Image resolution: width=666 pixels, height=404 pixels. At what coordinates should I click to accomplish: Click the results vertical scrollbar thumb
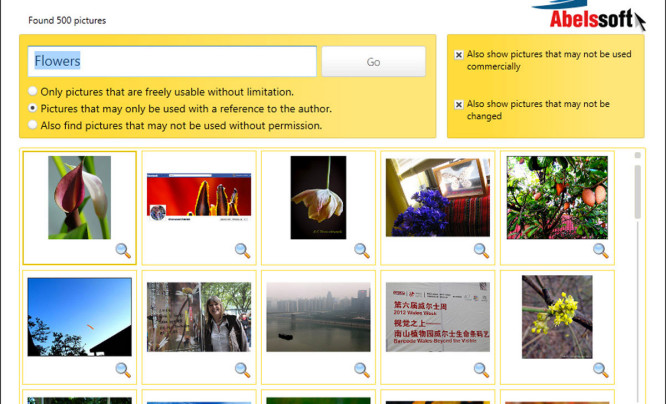tap(638, 192)
